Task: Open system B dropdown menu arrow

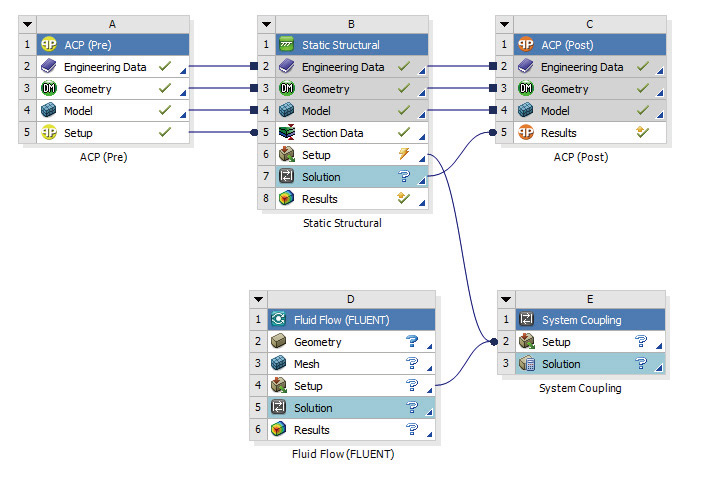Action: (267, 24)
